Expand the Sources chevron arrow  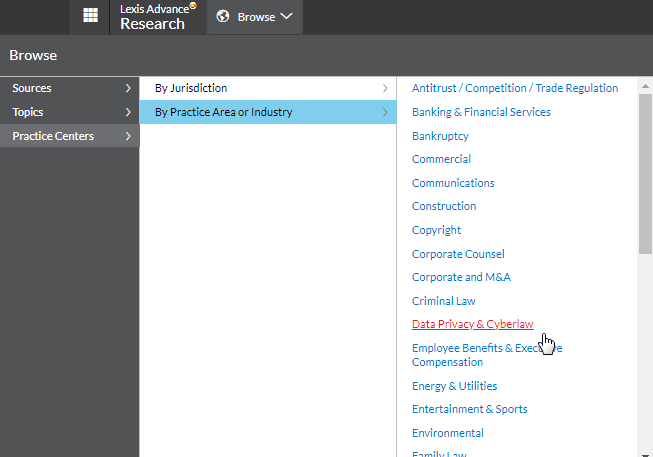[x=128, y=88]
